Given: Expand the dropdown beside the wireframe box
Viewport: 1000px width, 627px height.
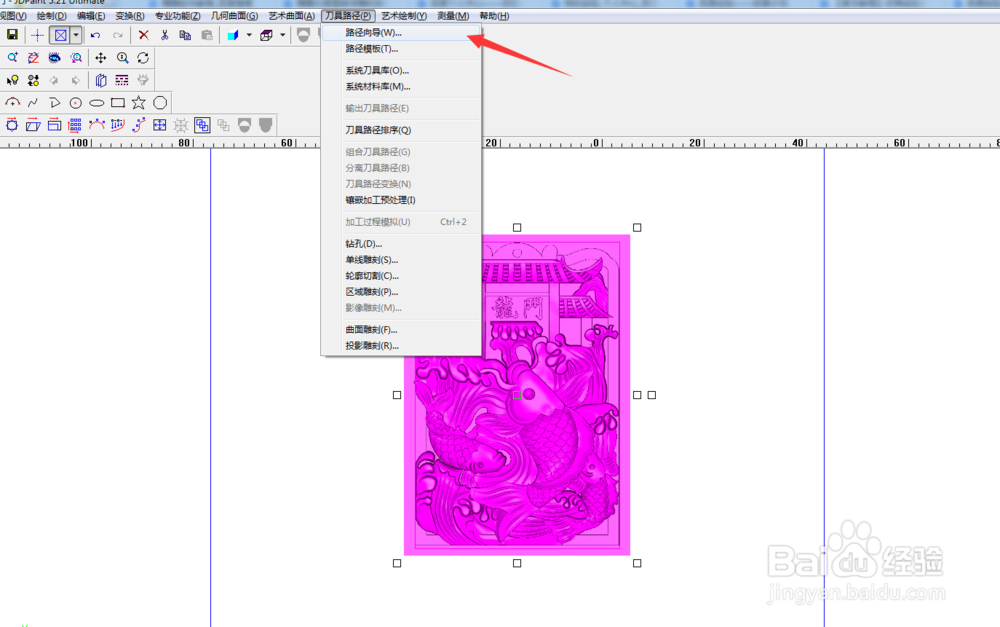Looking at the screenshot, I should click(283, 35).
